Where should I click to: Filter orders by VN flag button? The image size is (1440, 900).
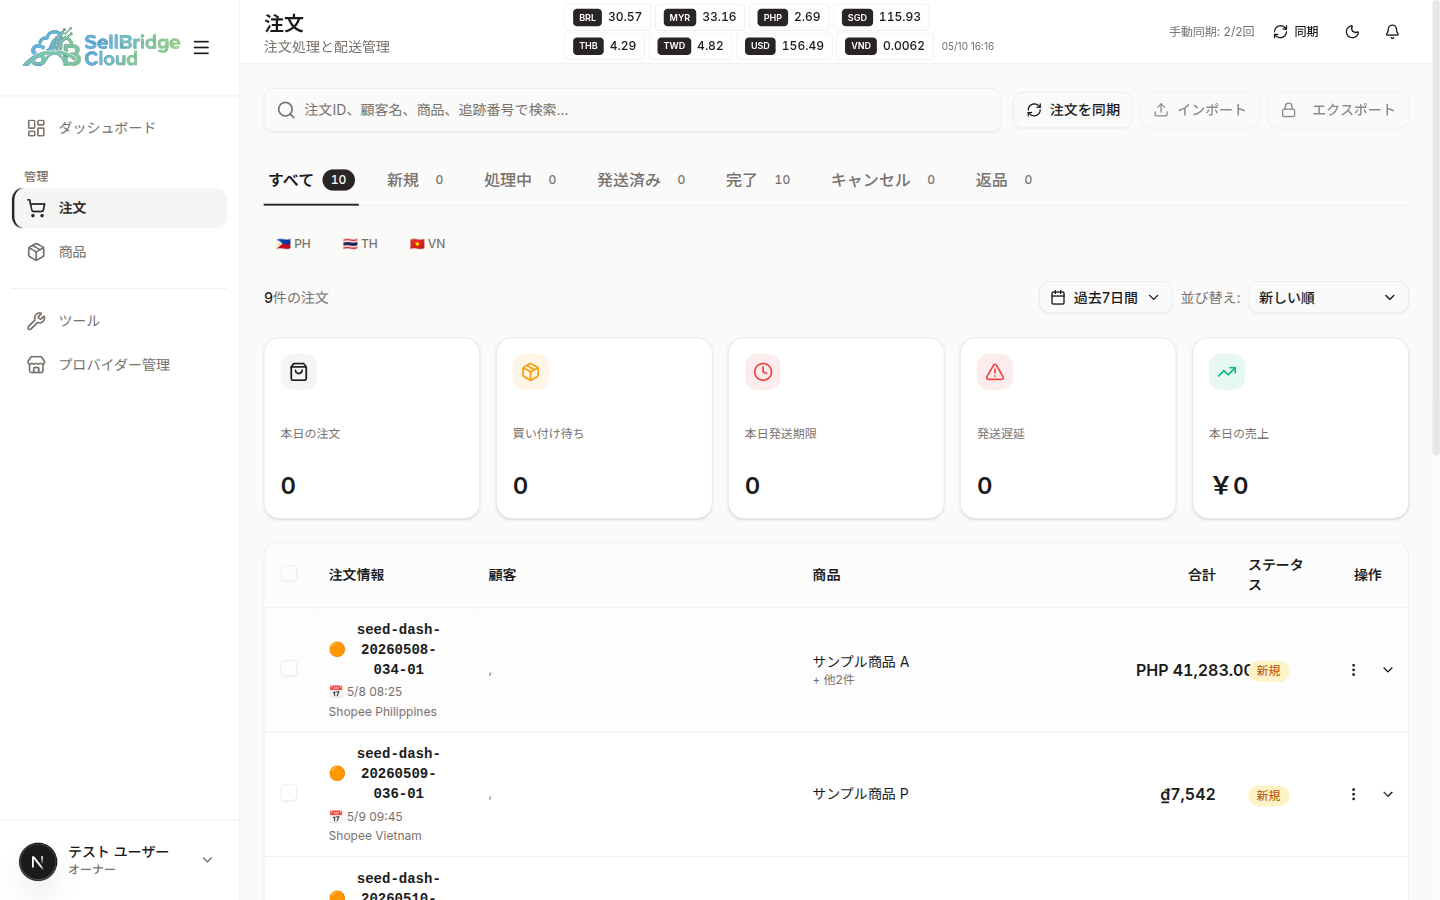[428, 244]
